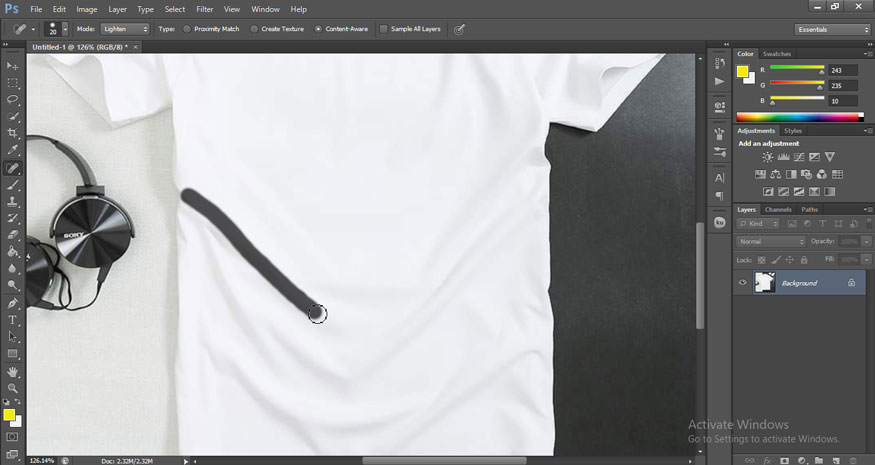This screenshot has width=875, height=465.
Task: Select the Crop tool
Action: point(12,133)
